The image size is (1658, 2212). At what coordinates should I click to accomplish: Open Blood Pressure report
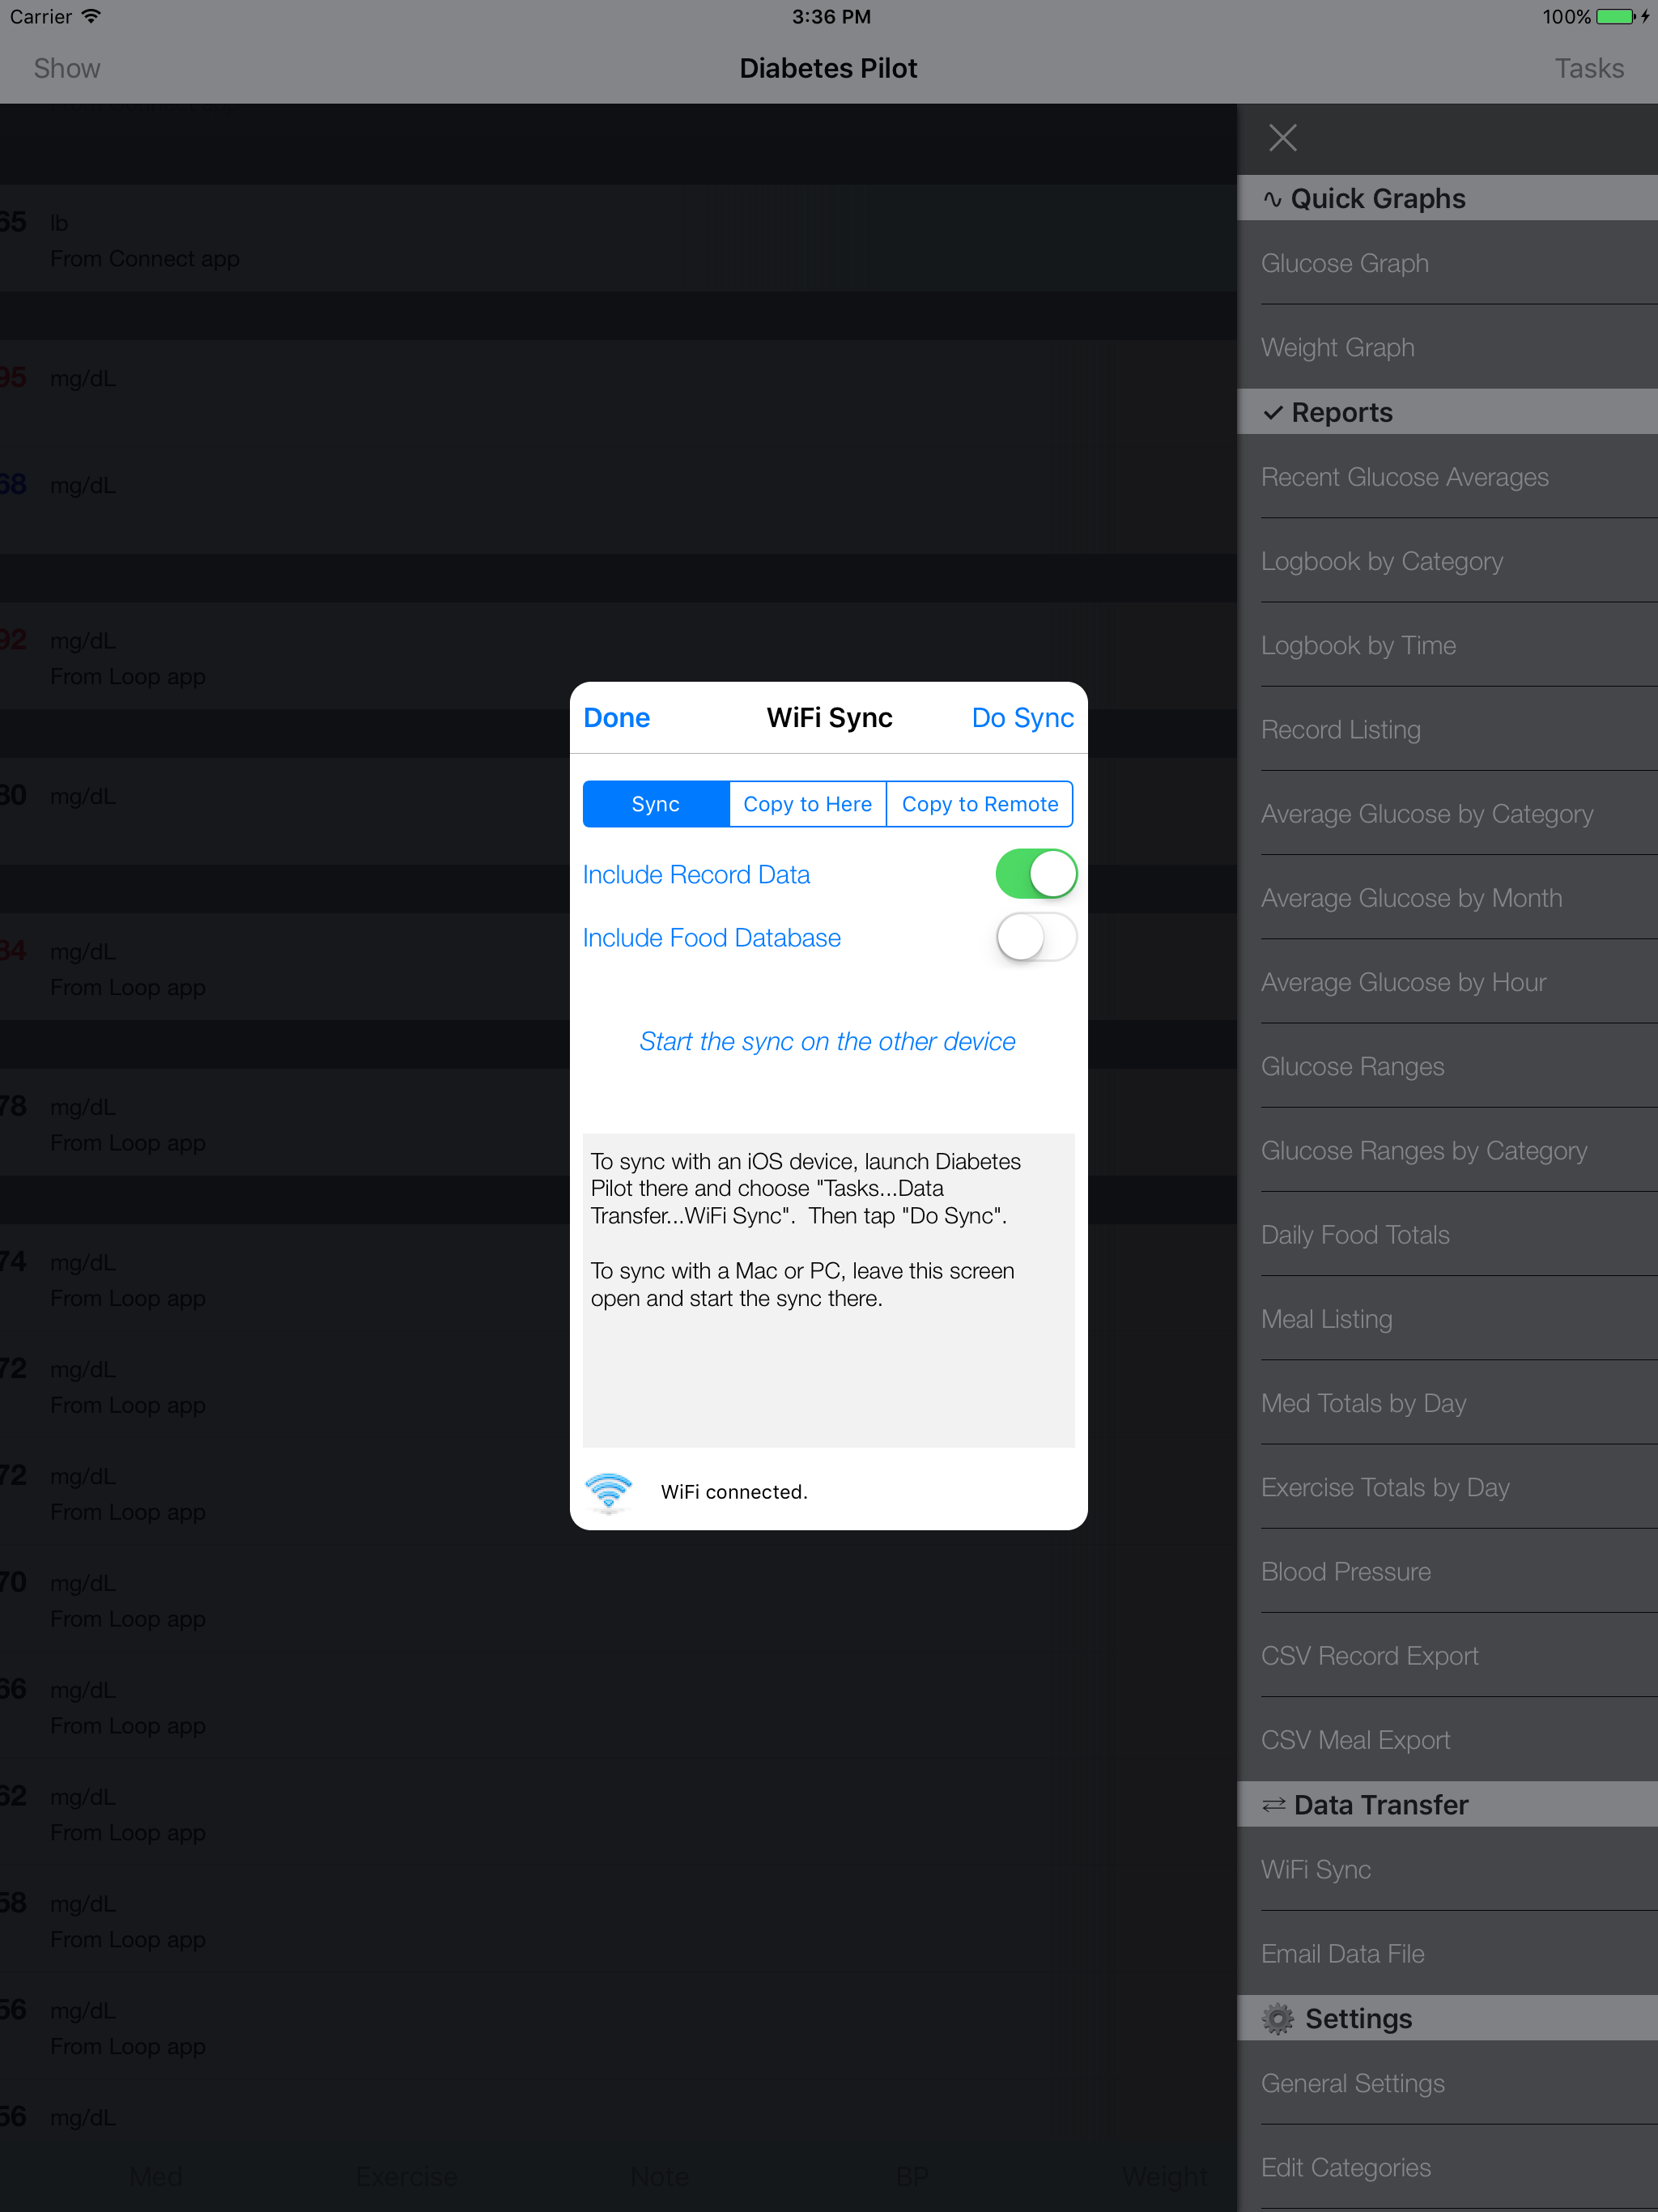1447,1571
